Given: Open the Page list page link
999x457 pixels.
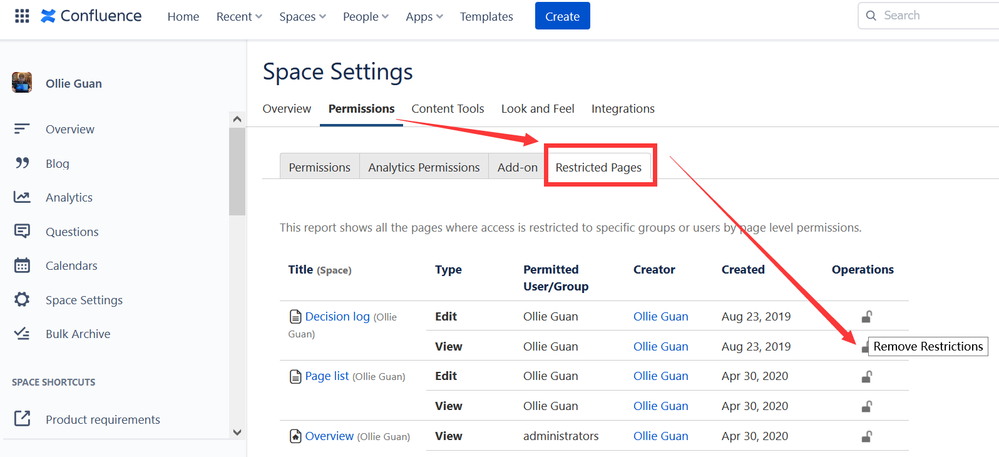Looking at the screenshot, I should (x=327, y=376).
